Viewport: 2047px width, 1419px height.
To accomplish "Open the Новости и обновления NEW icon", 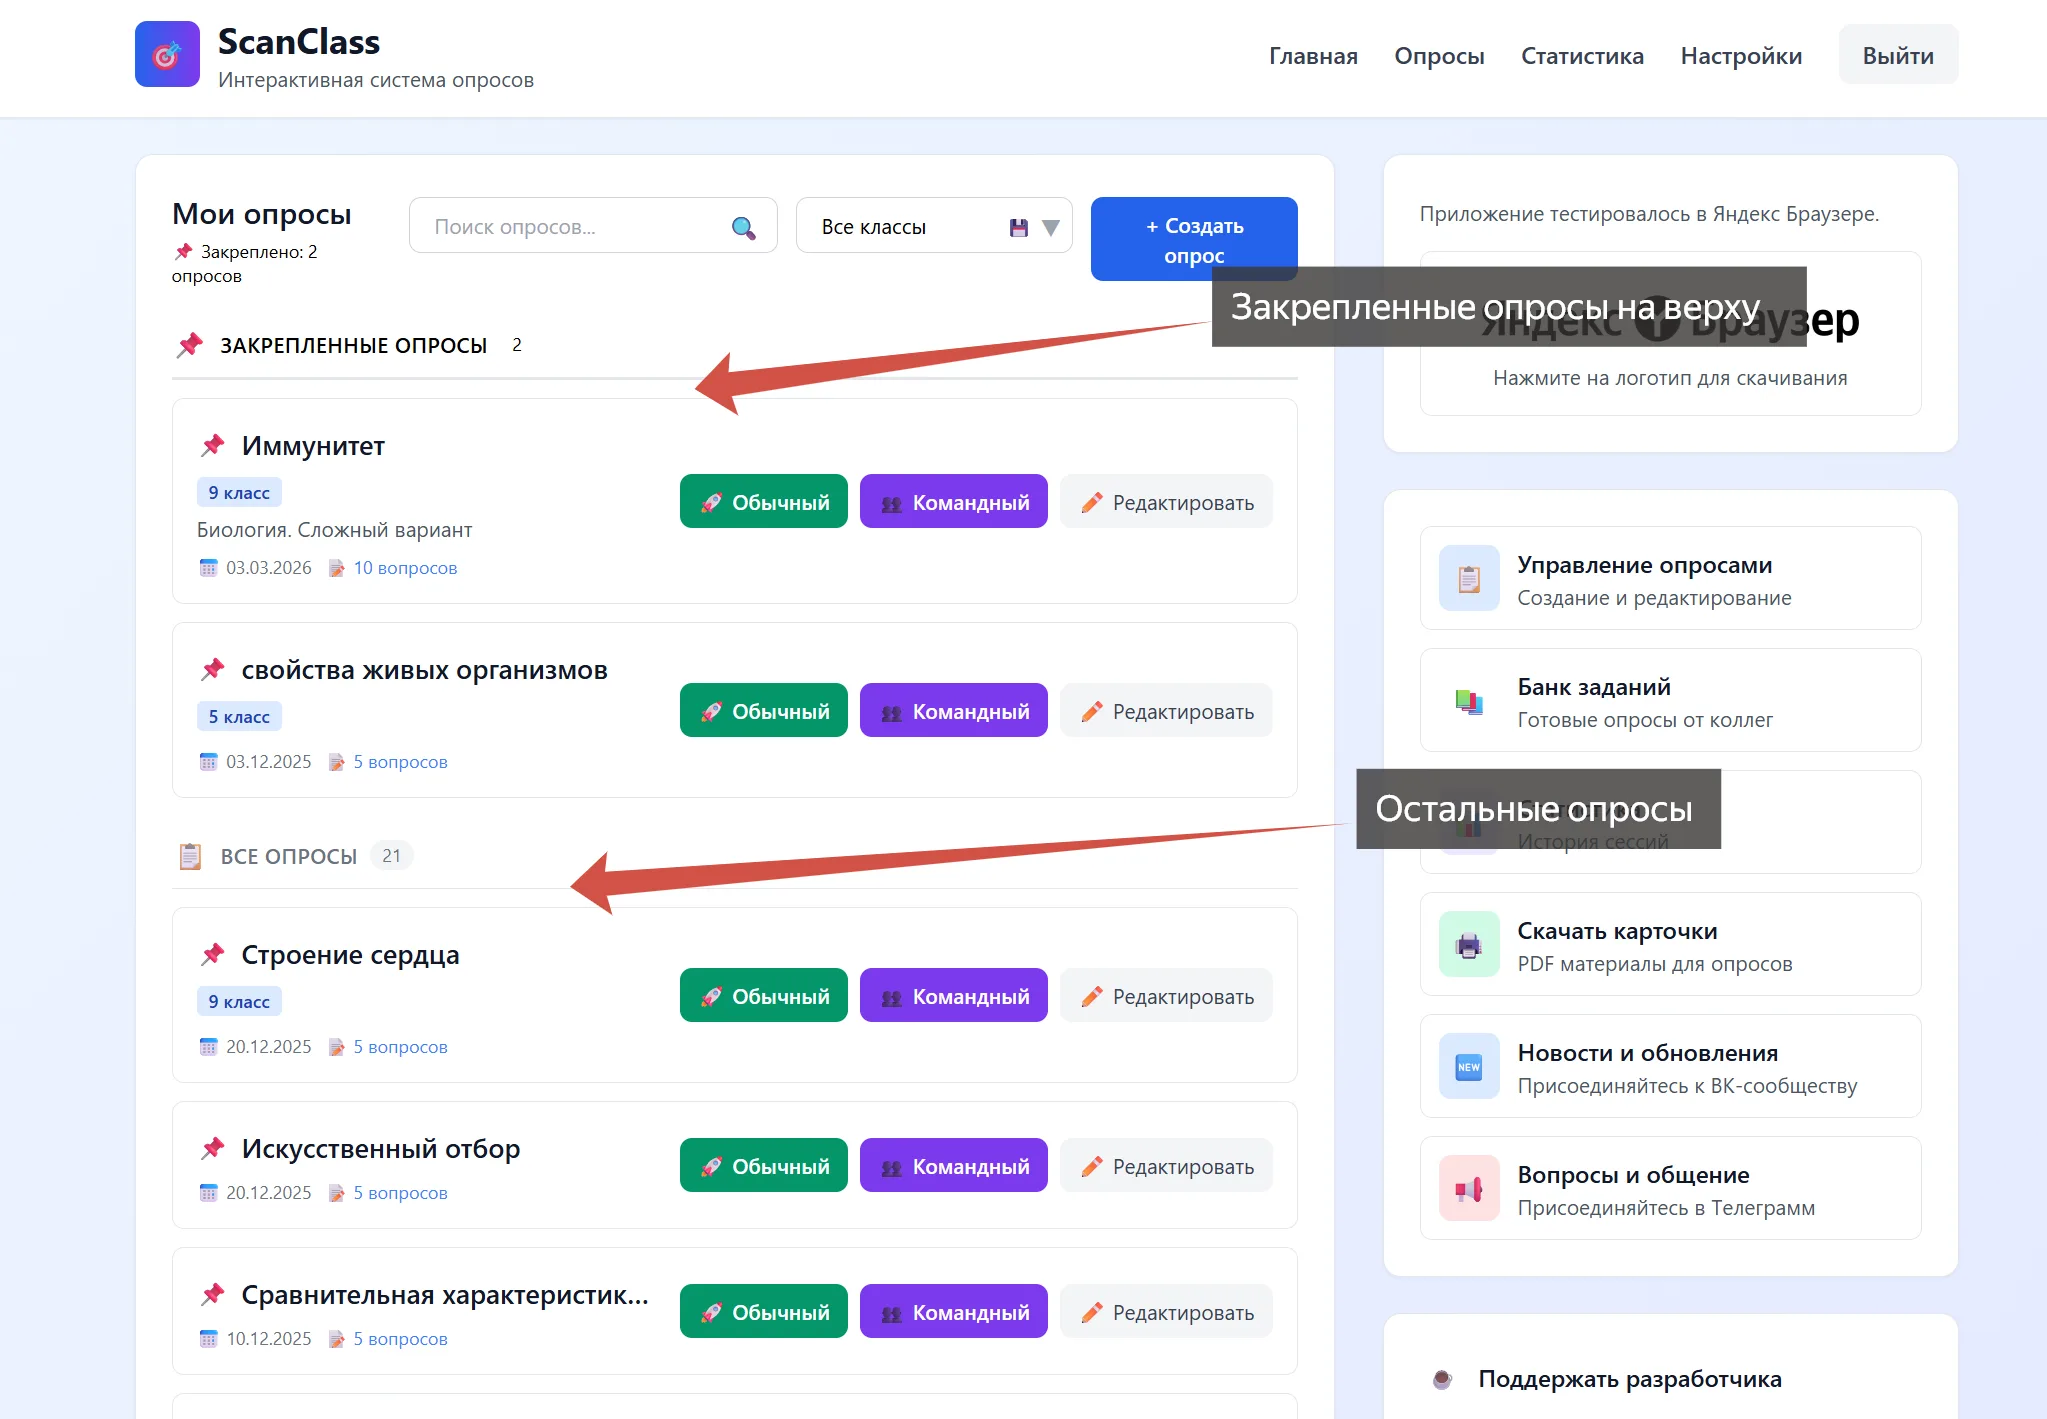I will 1468,1066.
